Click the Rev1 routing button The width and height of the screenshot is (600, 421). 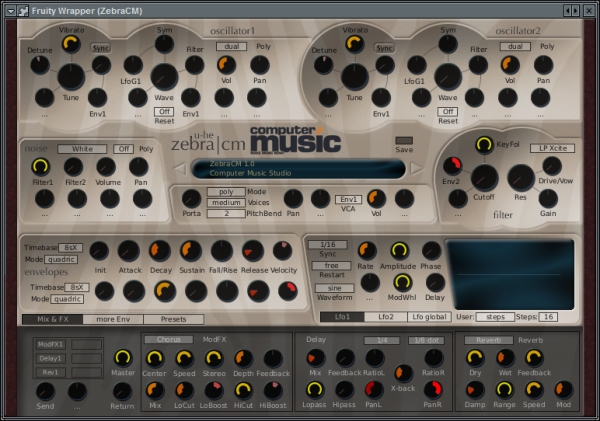point(50,372)
